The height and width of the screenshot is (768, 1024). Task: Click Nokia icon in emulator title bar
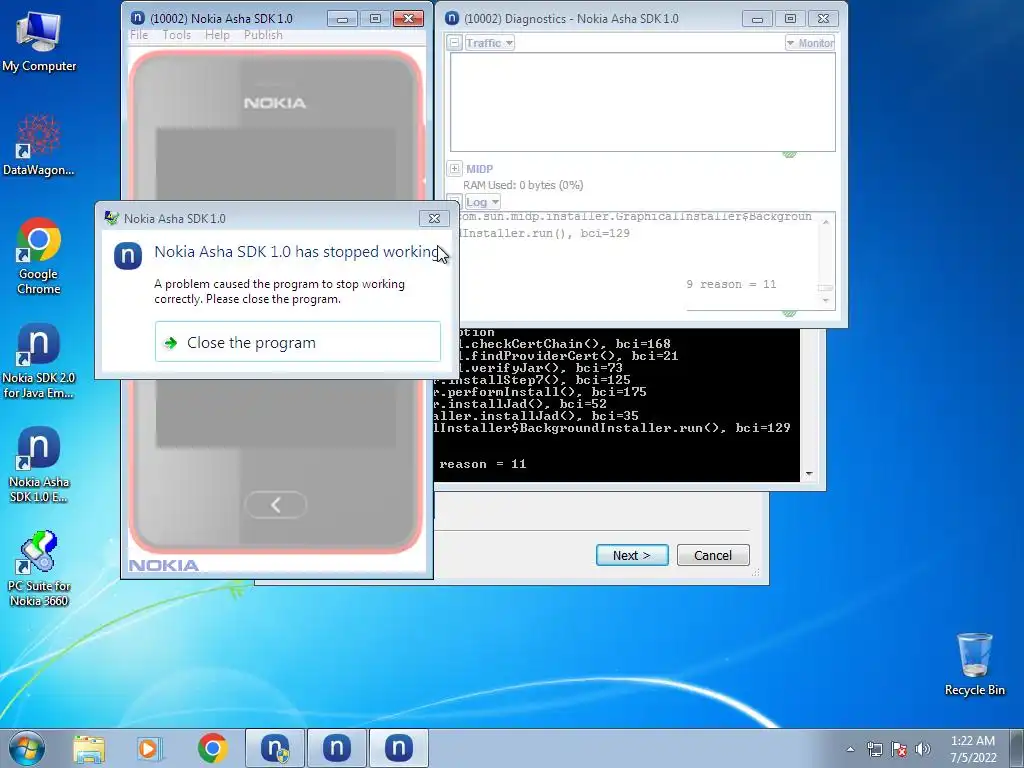point(138,18)
